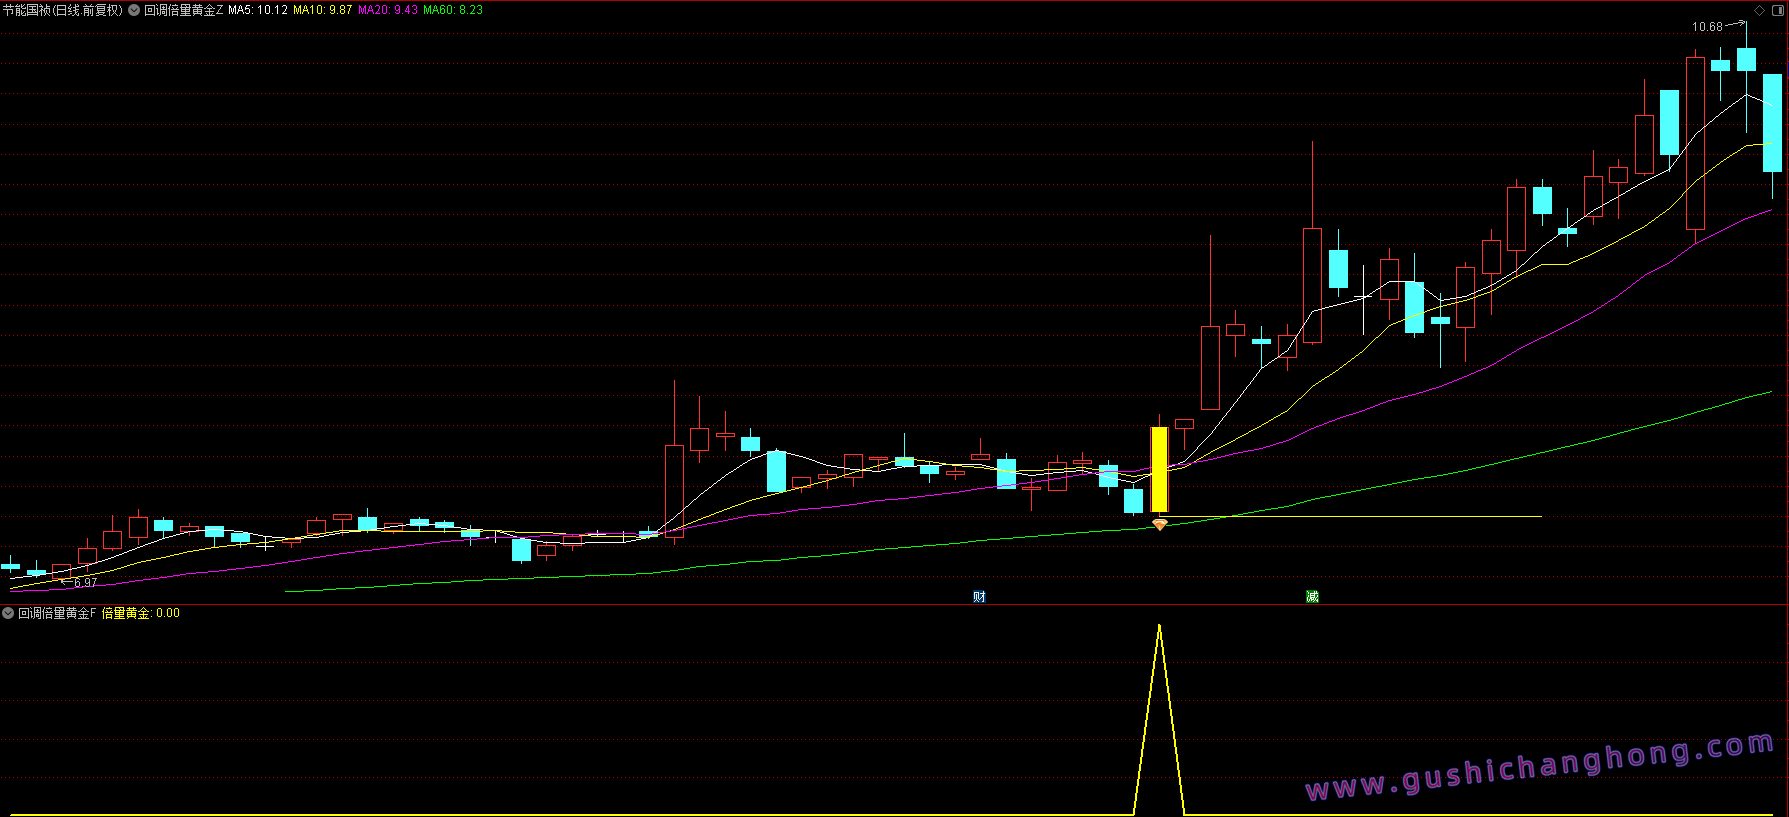
Task: Click the 6.97 low price annotation
Action: tap(85, 583)
